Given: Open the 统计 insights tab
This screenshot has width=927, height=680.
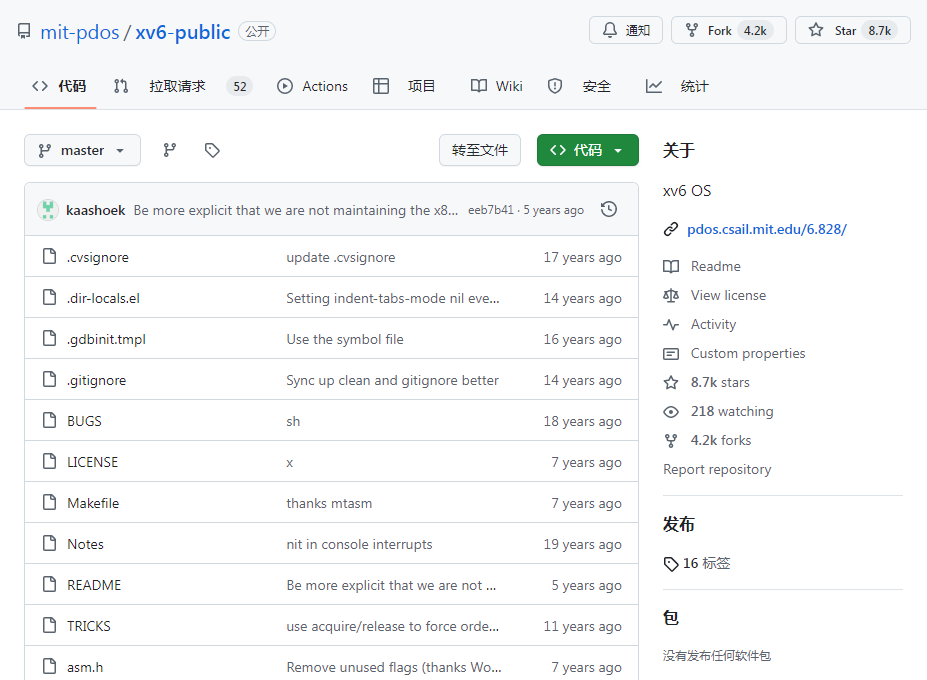Looking at the screenshot, I should pos(677,86).
